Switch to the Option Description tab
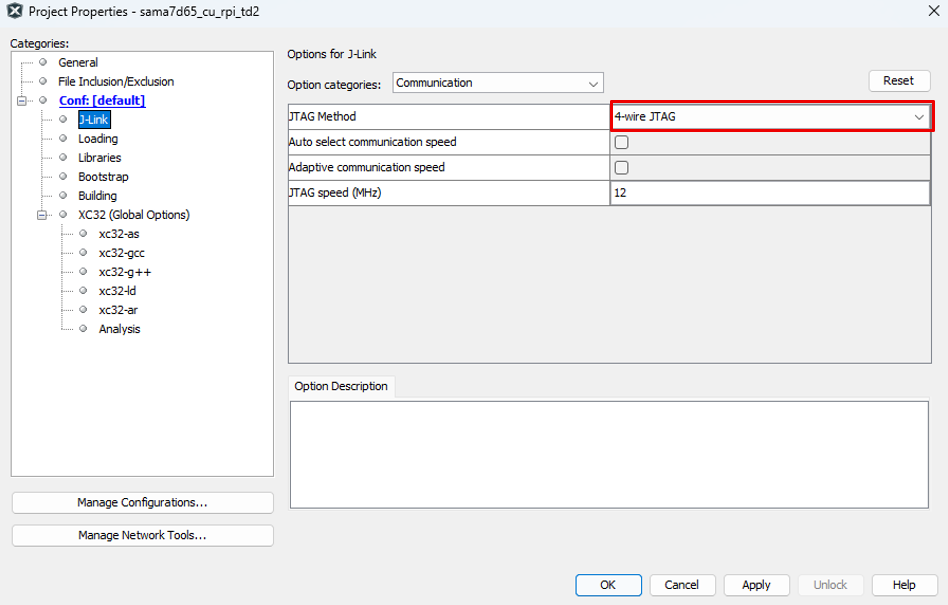The image size is (948, 605). pos(341,387)
